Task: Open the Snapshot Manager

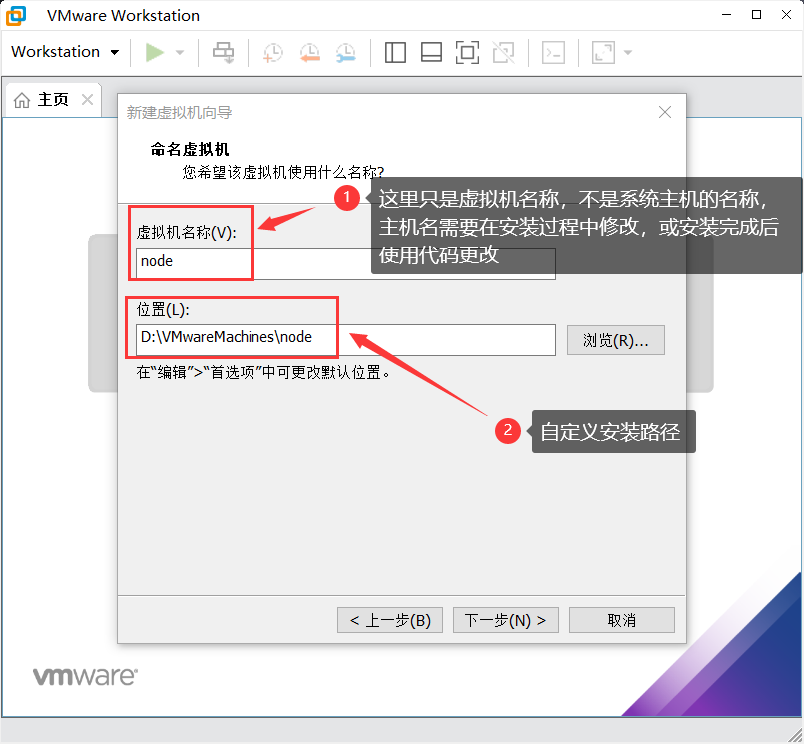Action: (345, 52)
